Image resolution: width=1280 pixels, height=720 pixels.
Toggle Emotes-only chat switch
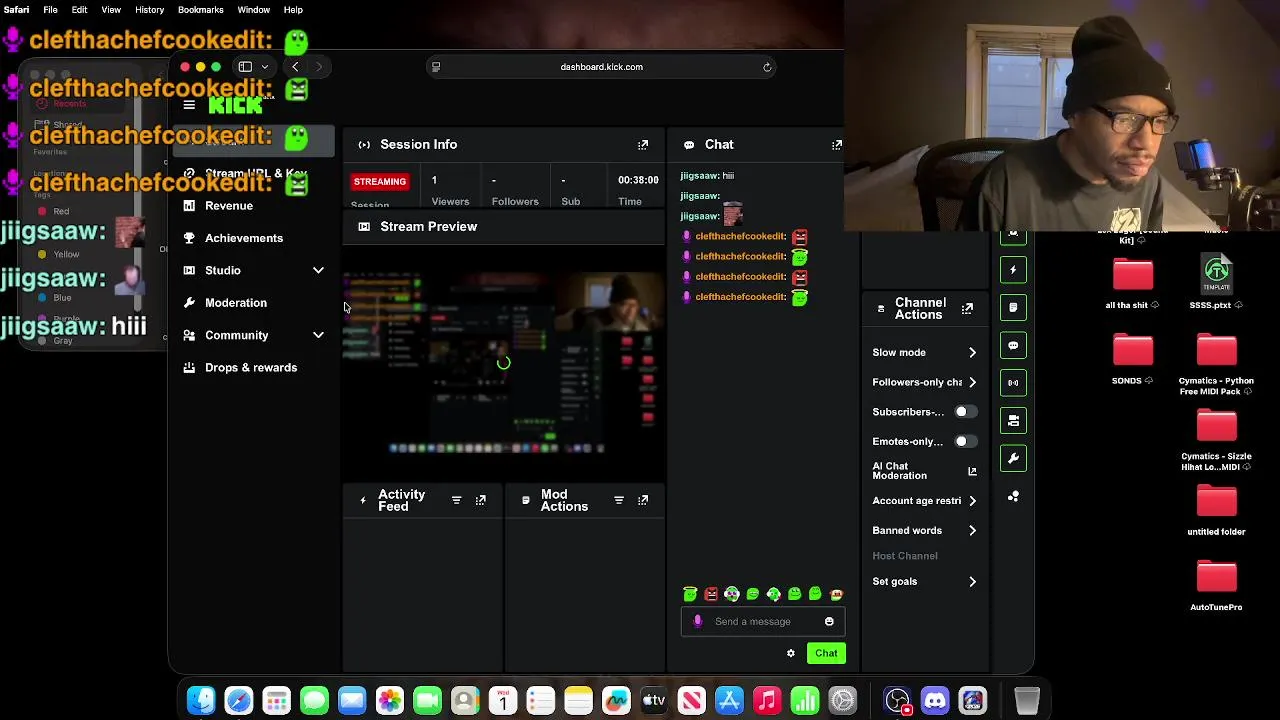pyautogui.click(x=964, y=442)
